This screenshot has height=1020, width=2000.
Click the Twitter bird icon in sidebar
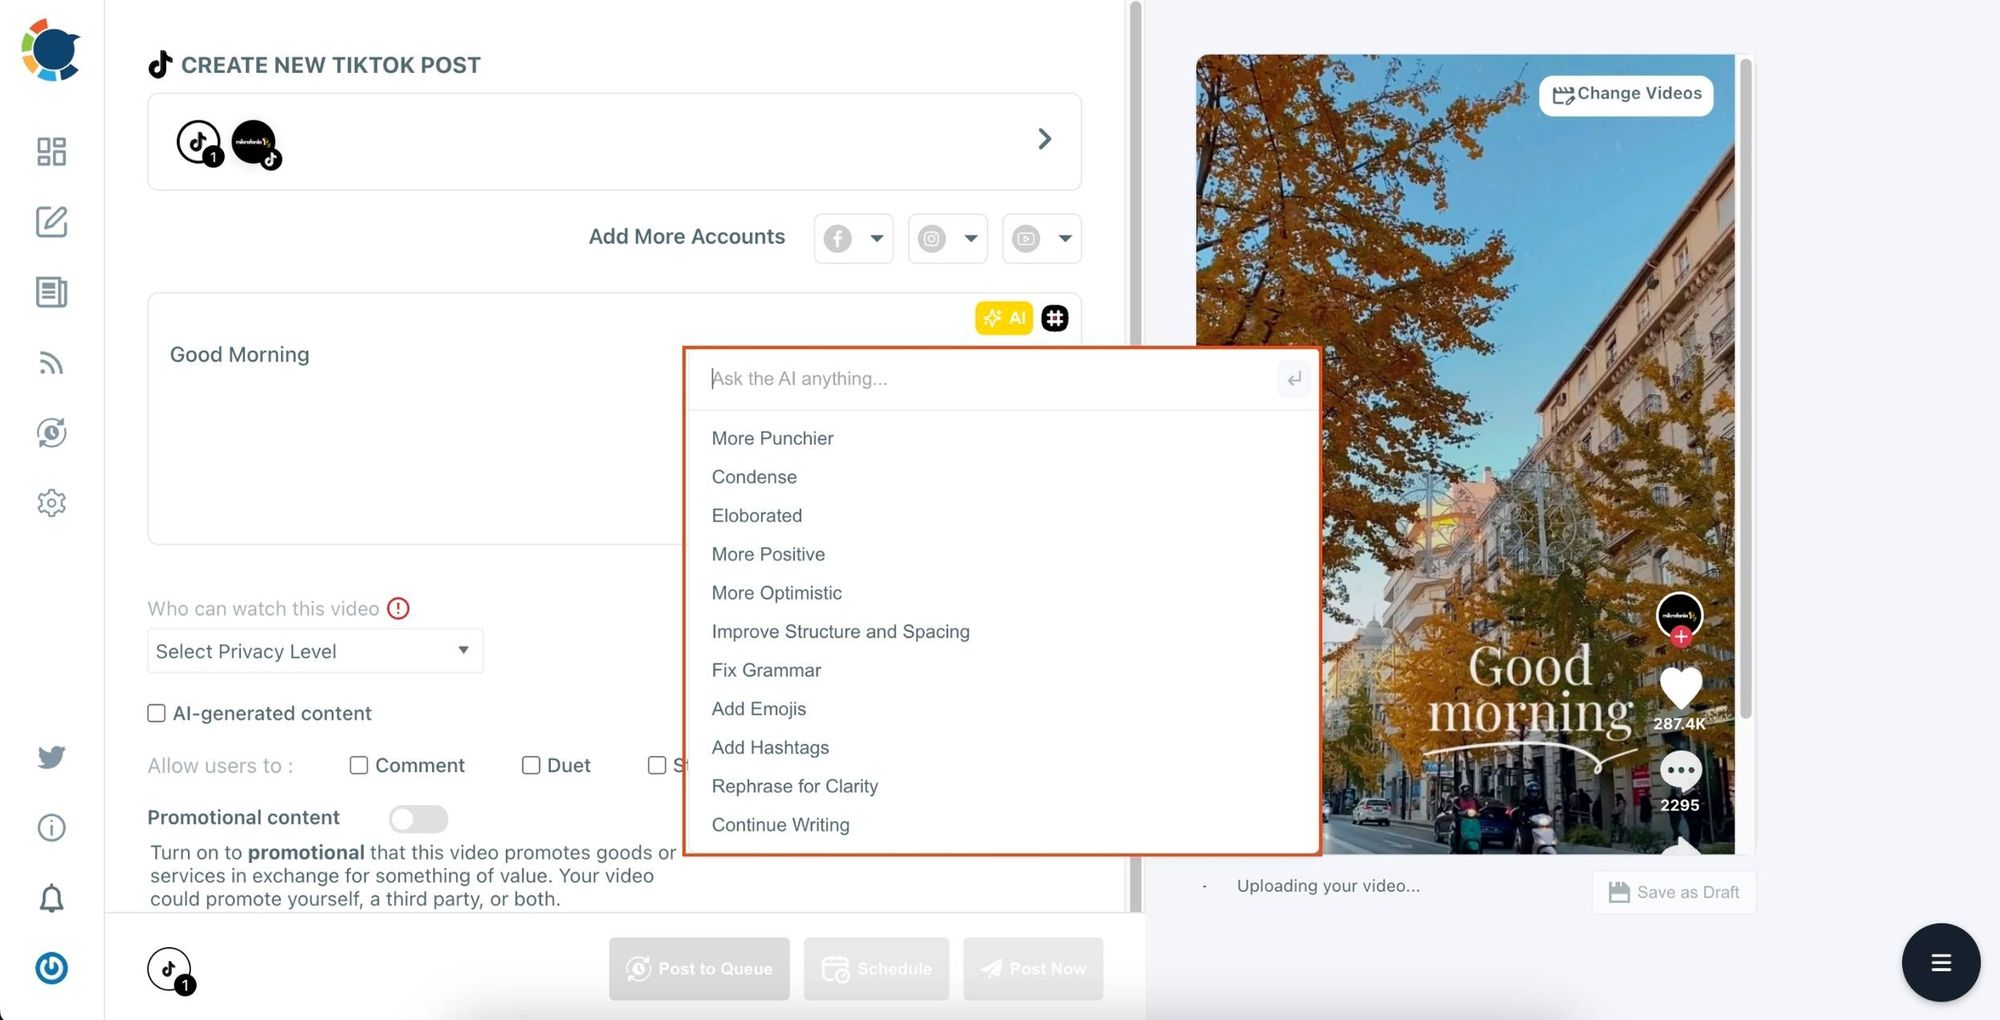click(x=51, y=757)
